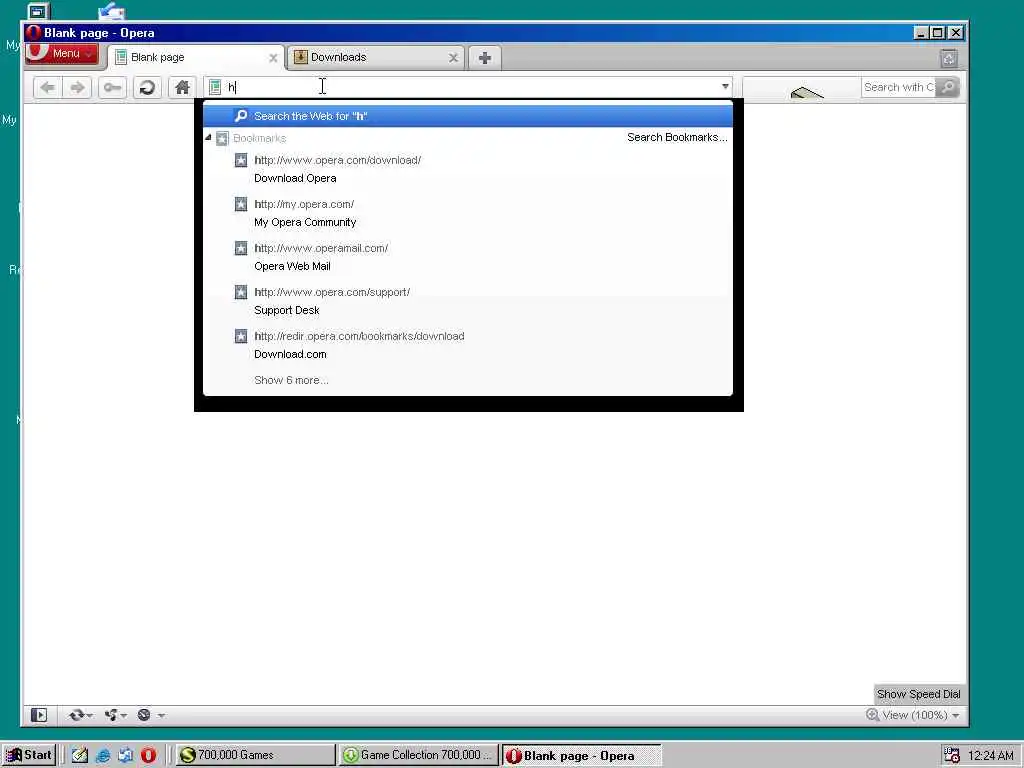Click the Show Speed Dial button

918,694
